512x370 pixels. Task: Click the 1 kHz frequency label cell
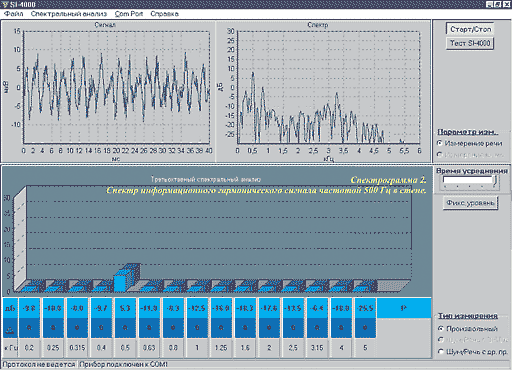[x=197, y=348]
